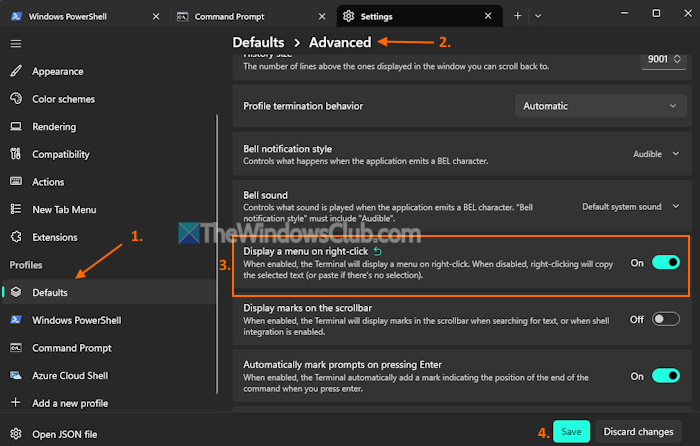The image size is (700, 446).
Task: Click the History size value field
Action: [657, 59]
